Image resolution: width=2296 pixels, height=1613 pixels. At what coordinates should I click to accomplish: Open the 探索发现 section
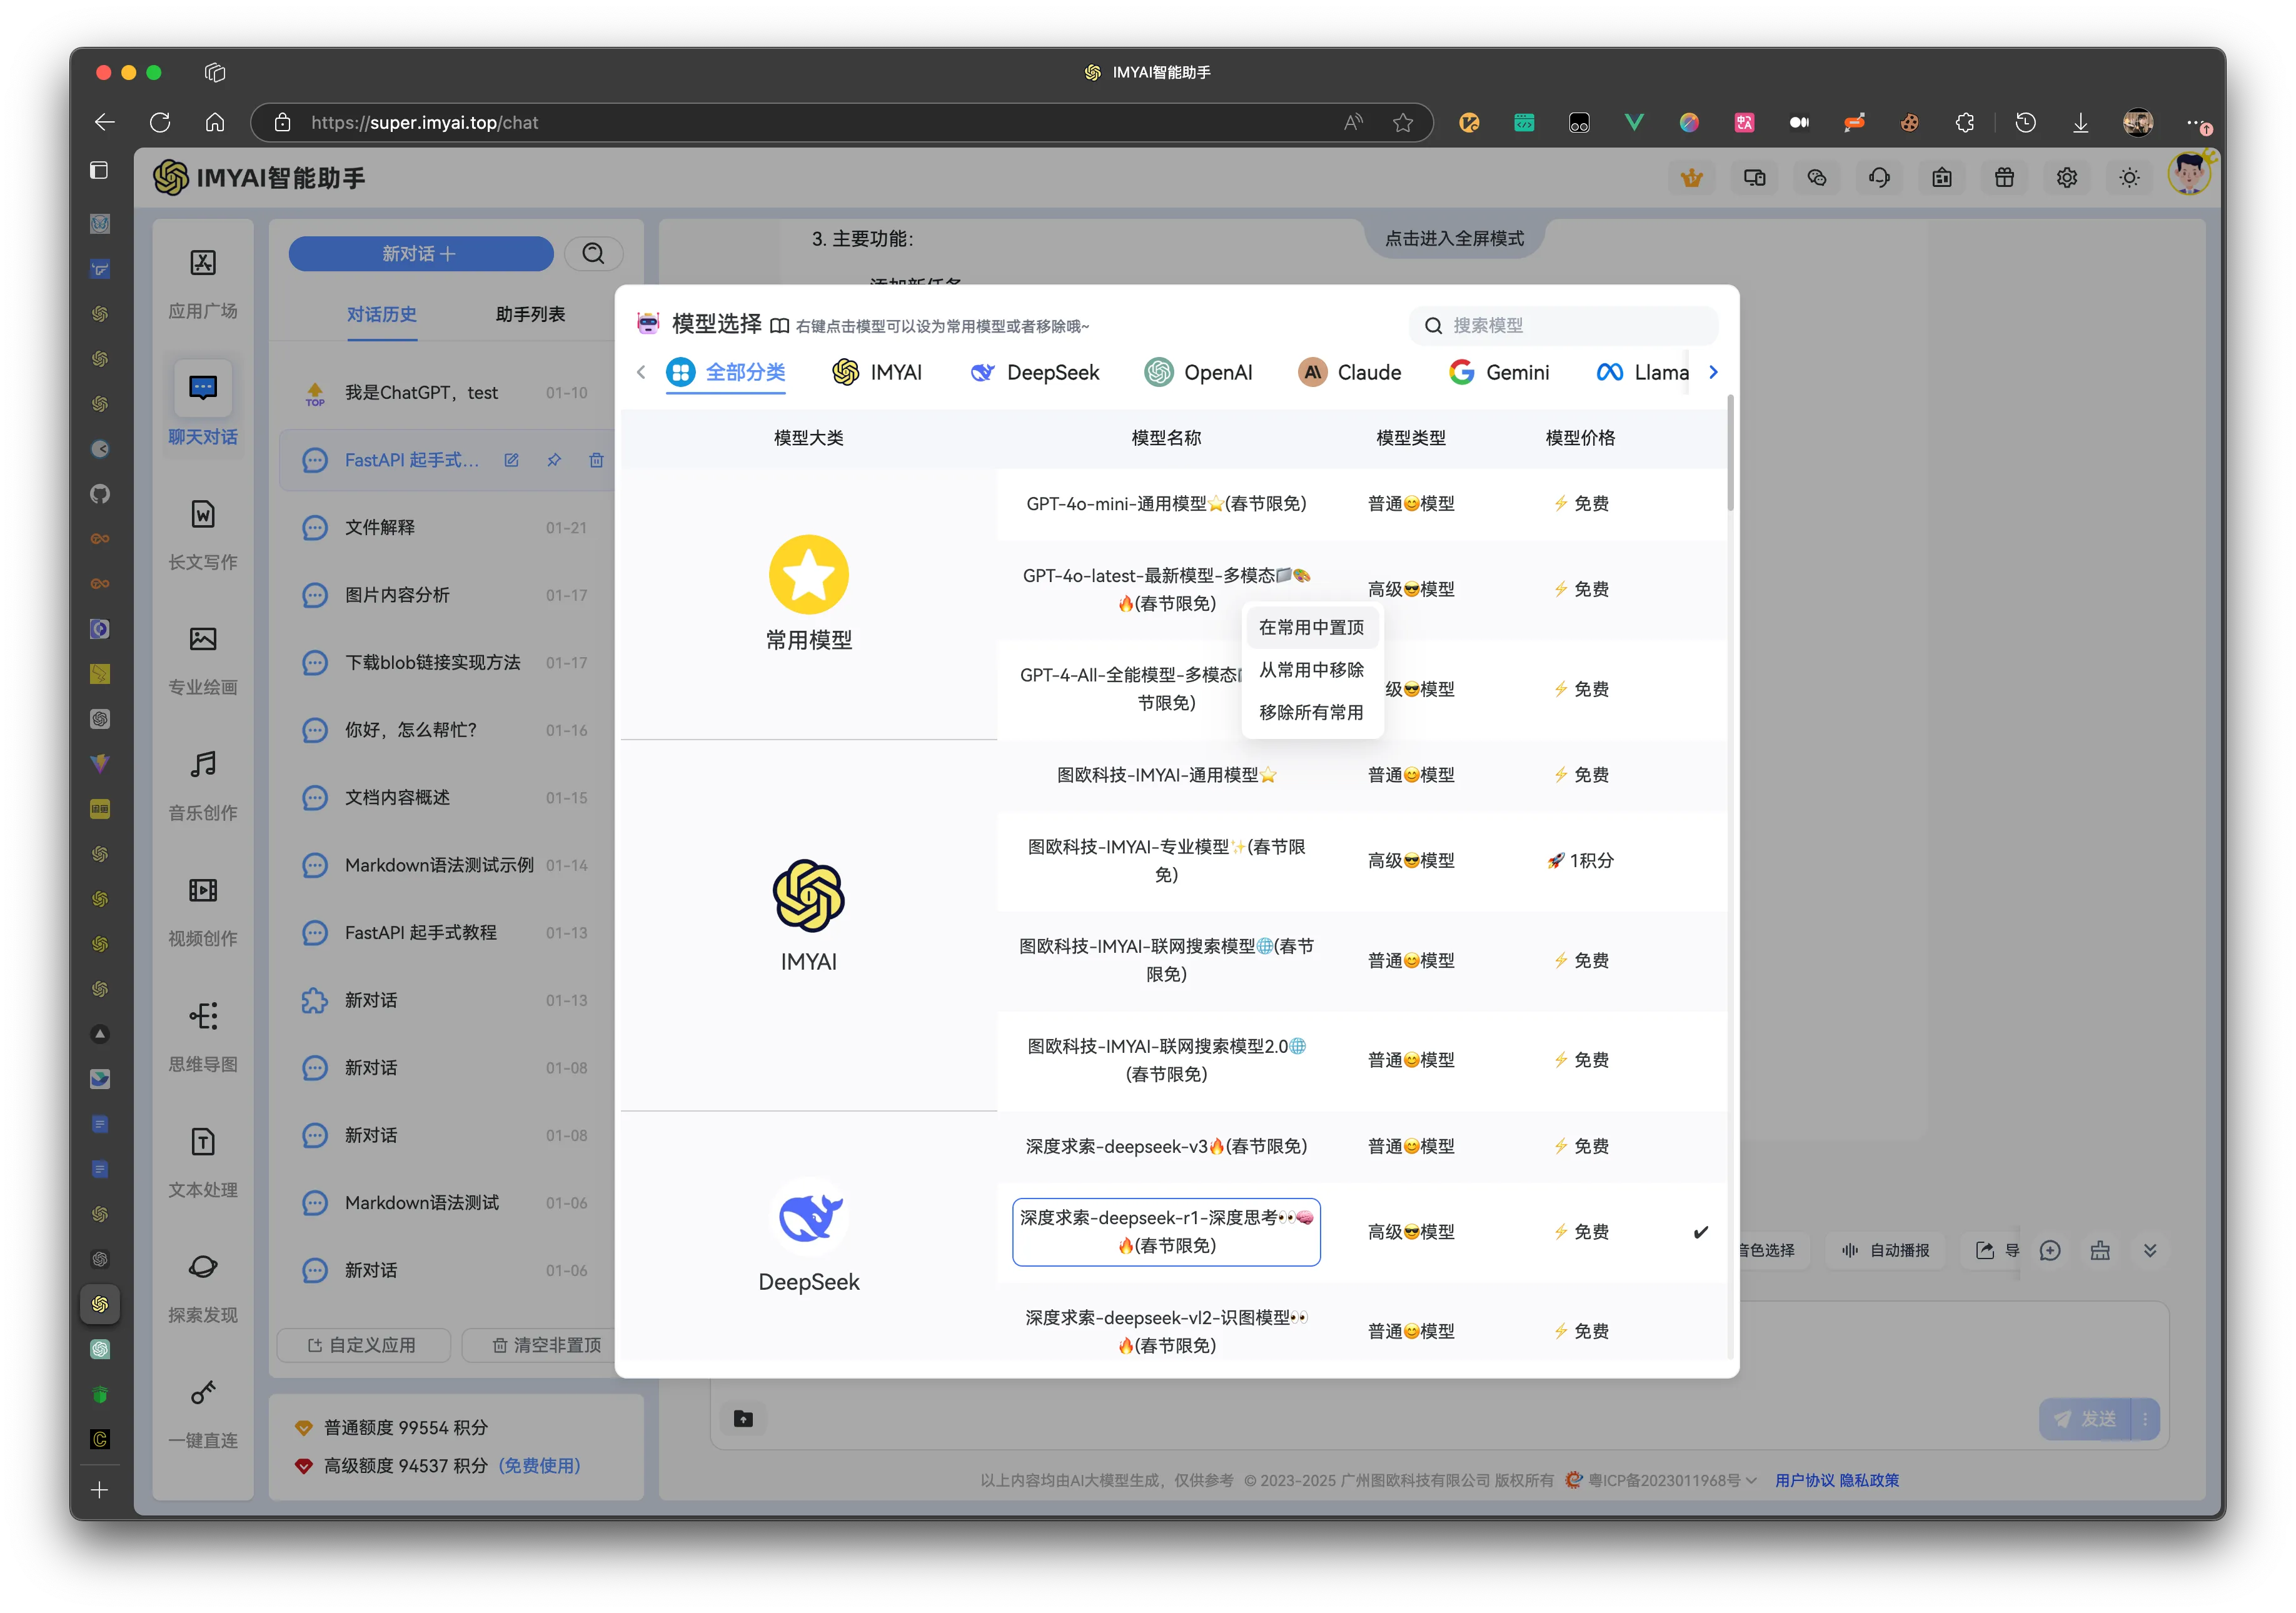click(203, 1288)
